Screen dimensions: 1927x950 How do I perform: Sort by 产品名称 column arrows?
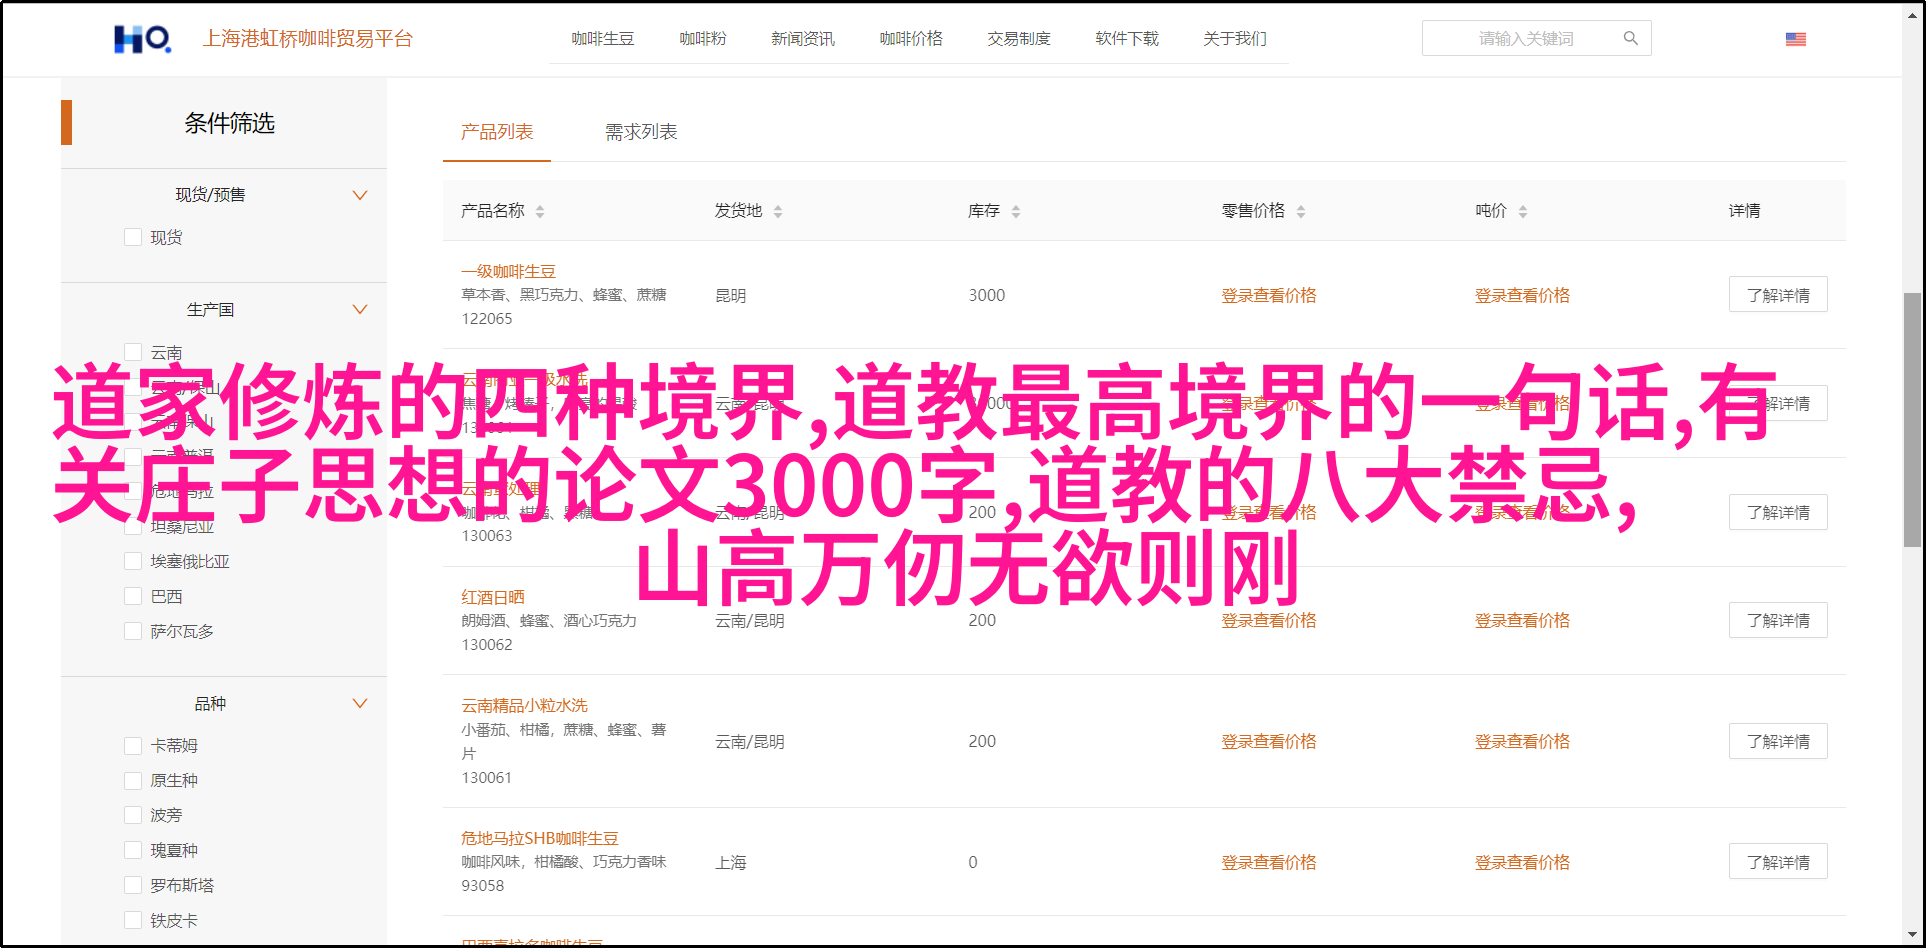tap(540, 211)
